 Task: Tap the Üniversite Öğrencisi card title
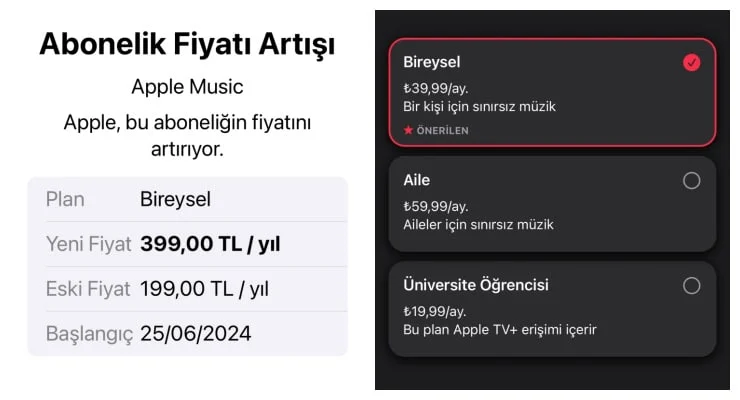[x=475, y=285]
